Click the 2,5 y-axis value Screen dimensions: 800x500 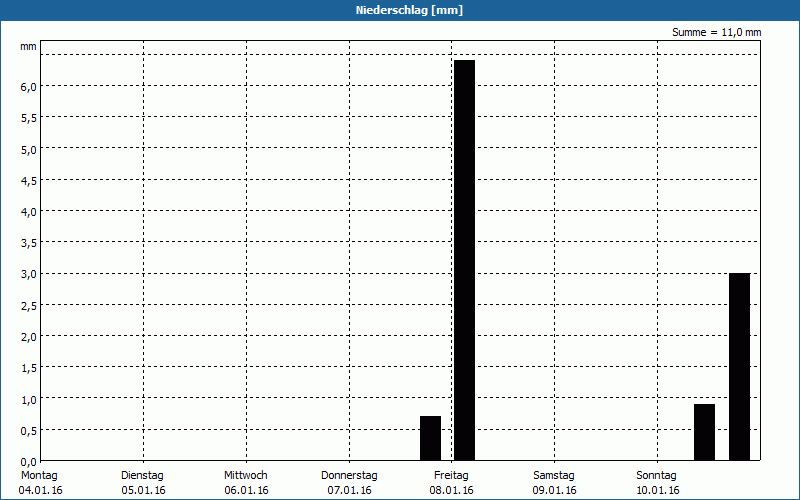(29, 306)
